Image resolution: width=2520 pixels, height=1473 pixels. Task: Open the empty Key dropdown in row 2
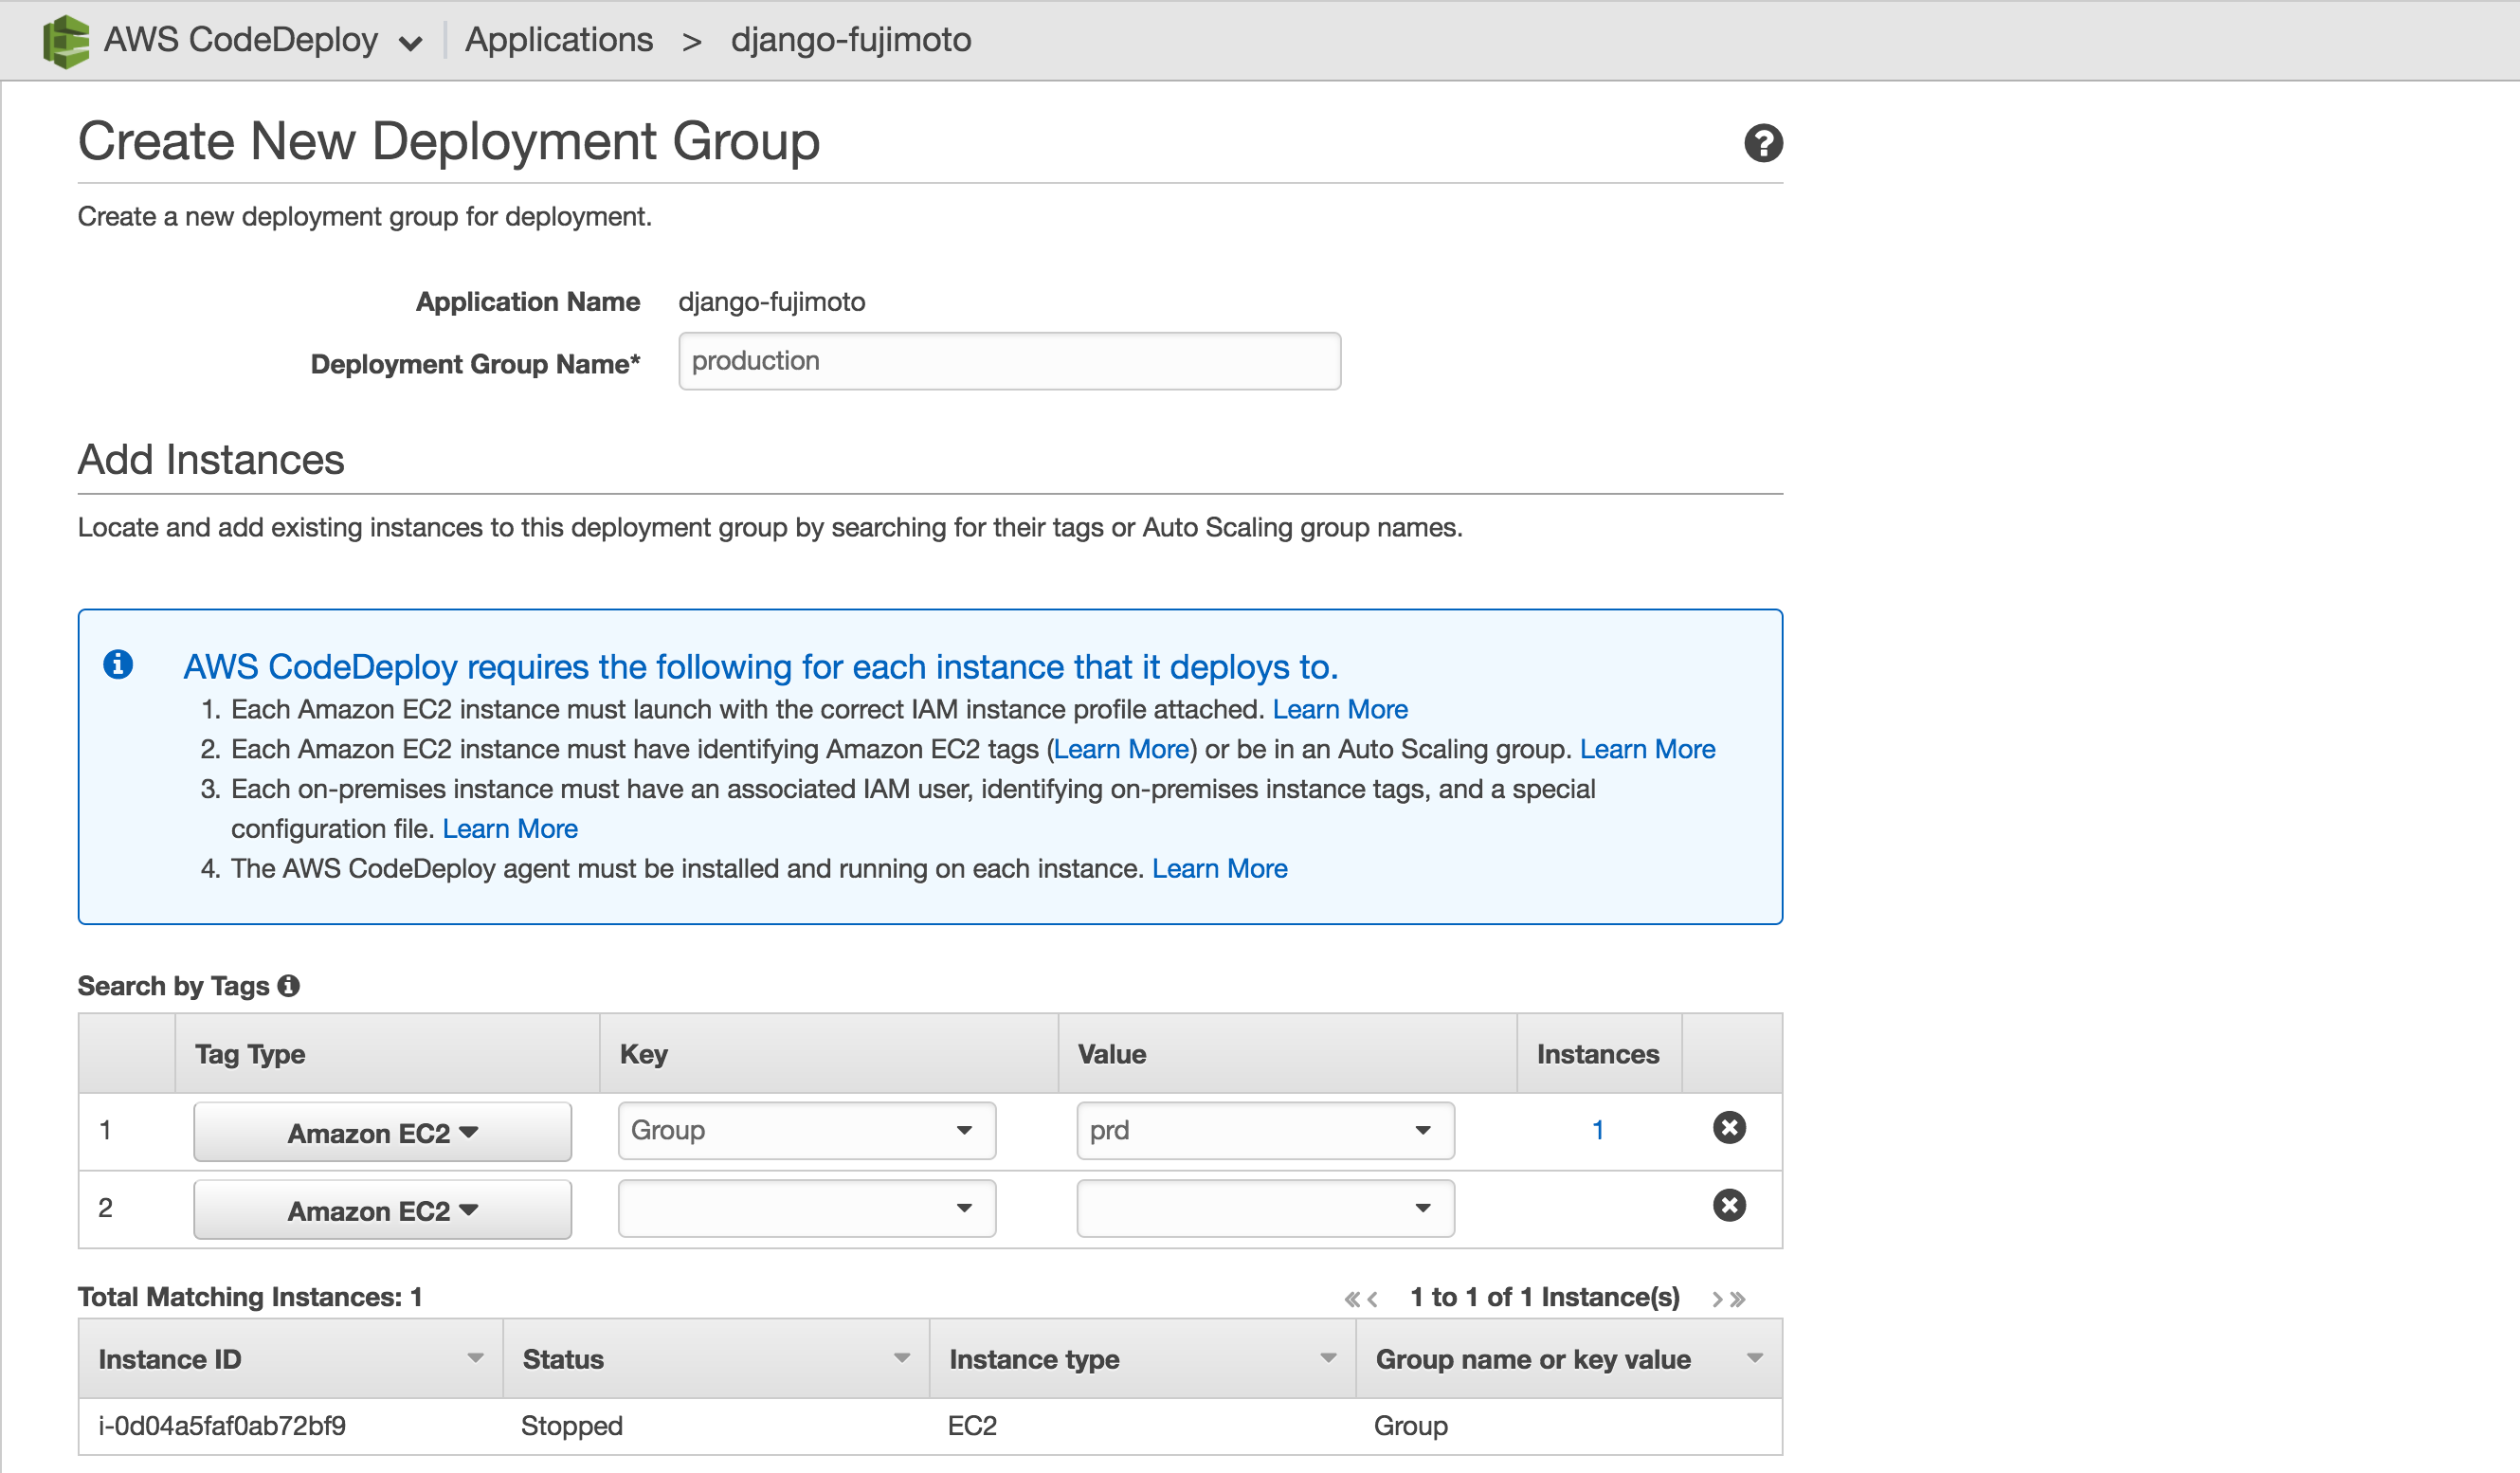pyautogui.click(x=806, y=1209)
